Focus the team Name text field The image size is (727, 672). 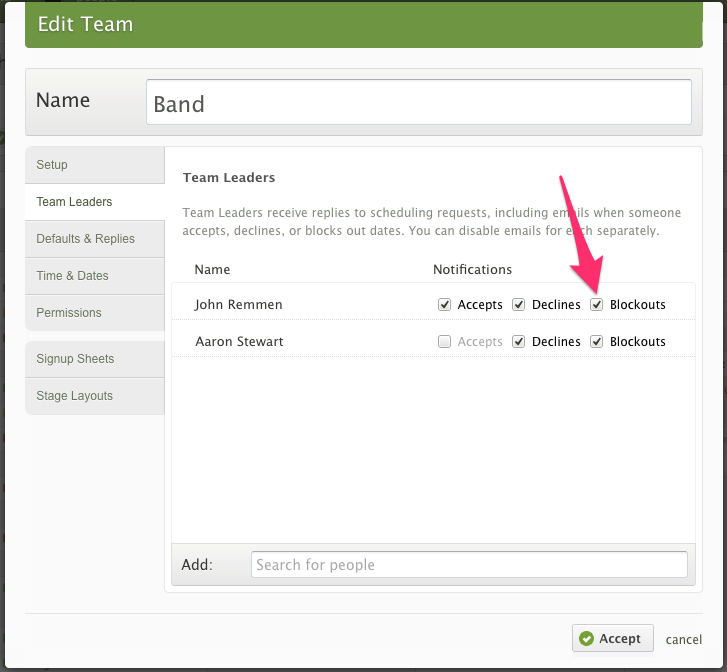click(418, 103)
